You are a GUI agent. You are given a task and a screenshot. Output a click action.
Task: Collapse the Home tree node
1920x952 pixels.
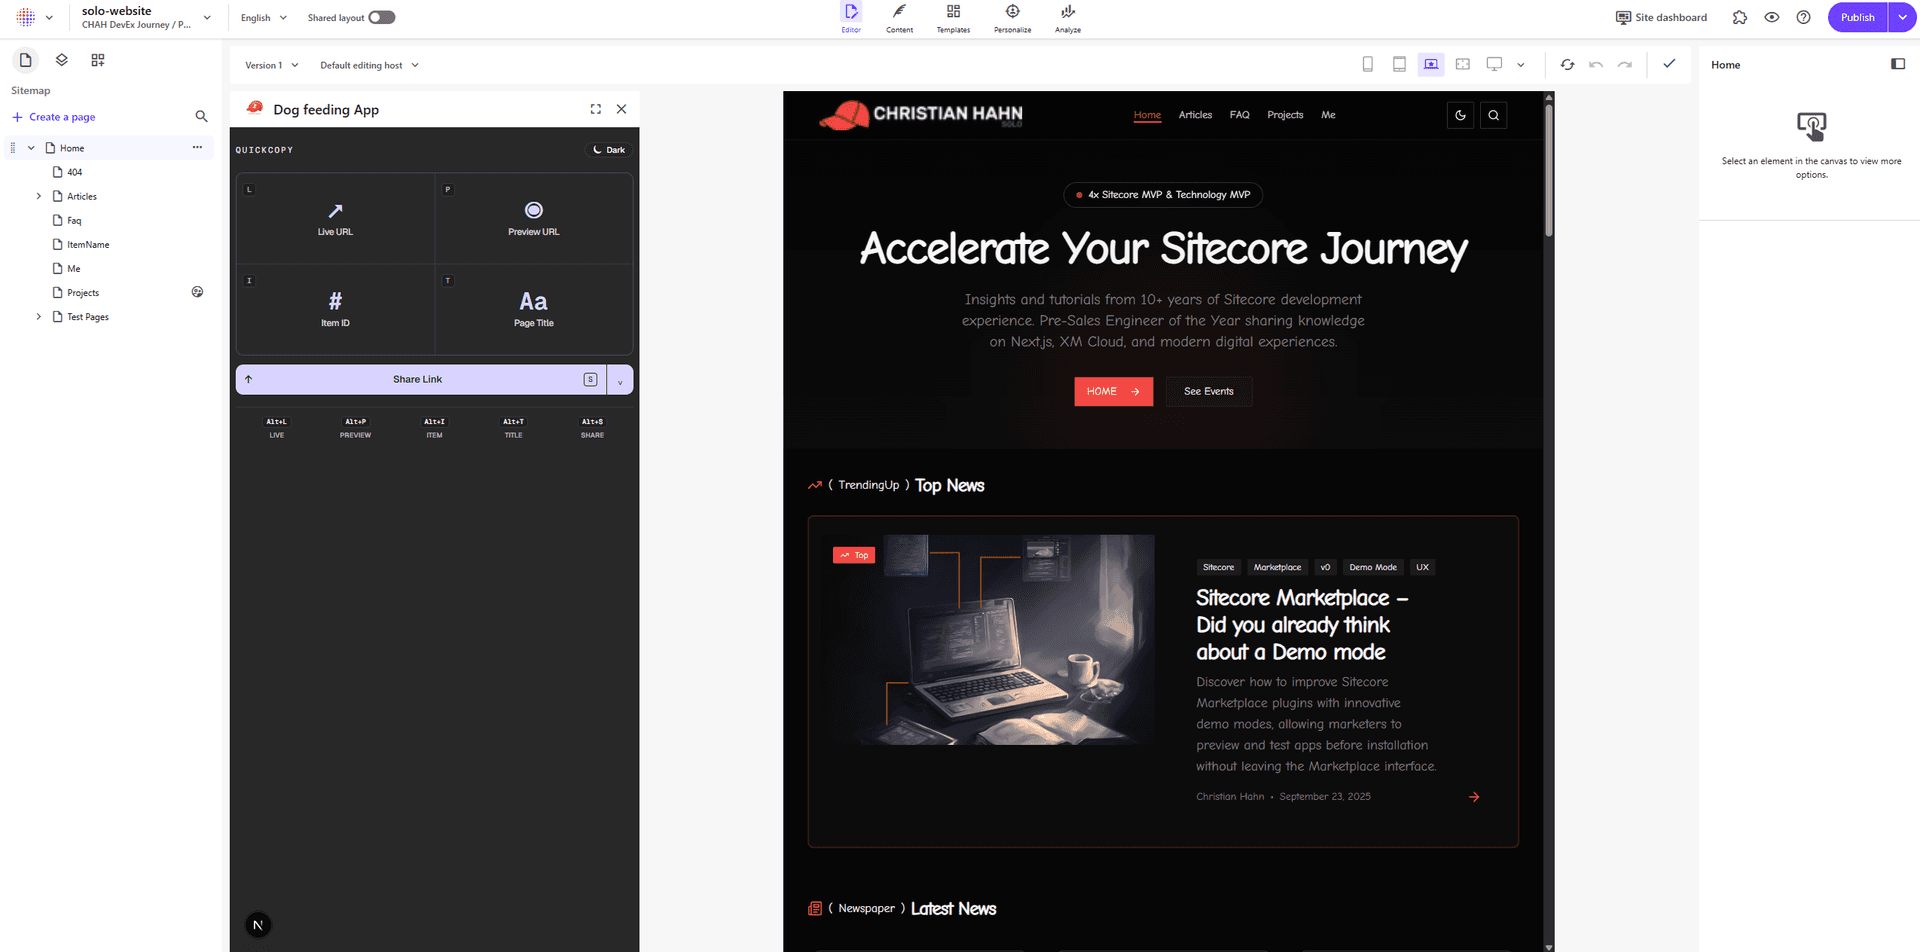pyautogui.click(x=31, y=148)
